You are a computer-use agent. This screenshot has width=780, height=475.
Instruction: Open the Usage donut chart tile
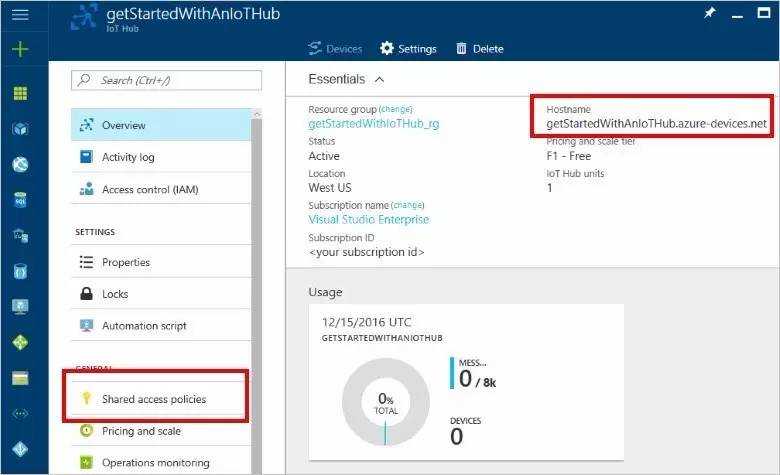[386, 402]
